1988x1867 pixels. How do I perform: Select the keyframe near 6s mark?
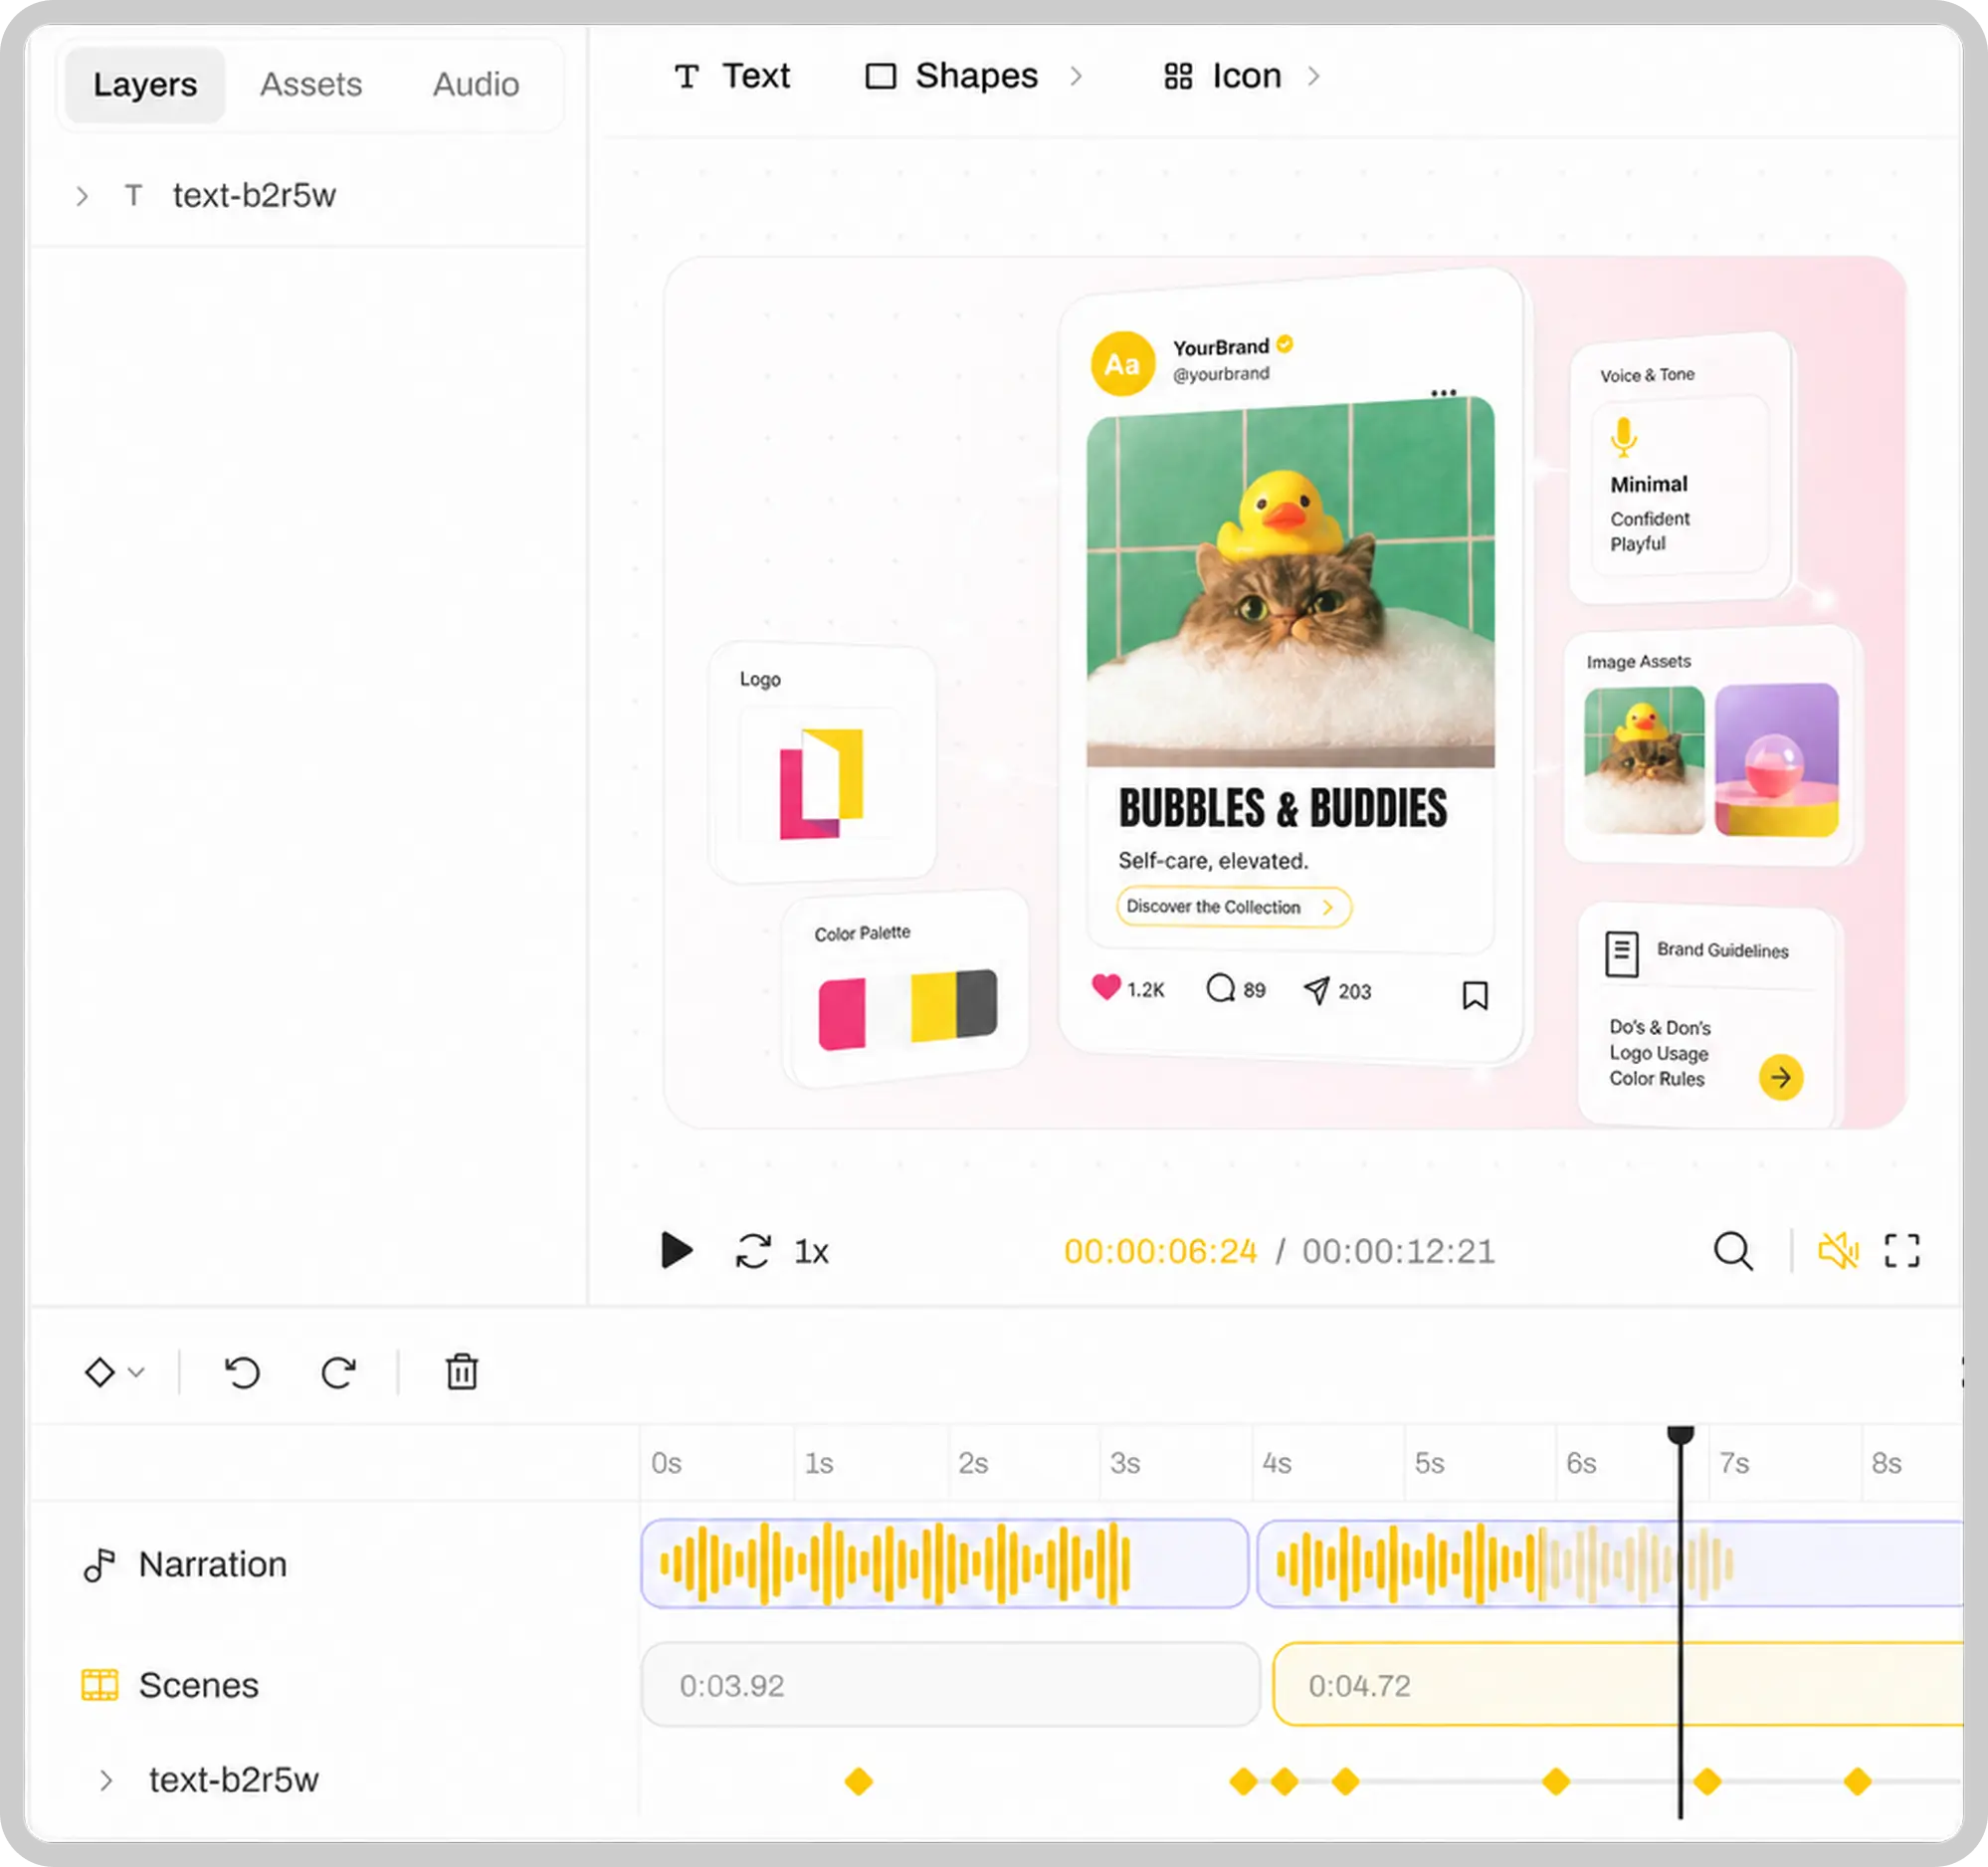(x=1556, y=1781)
